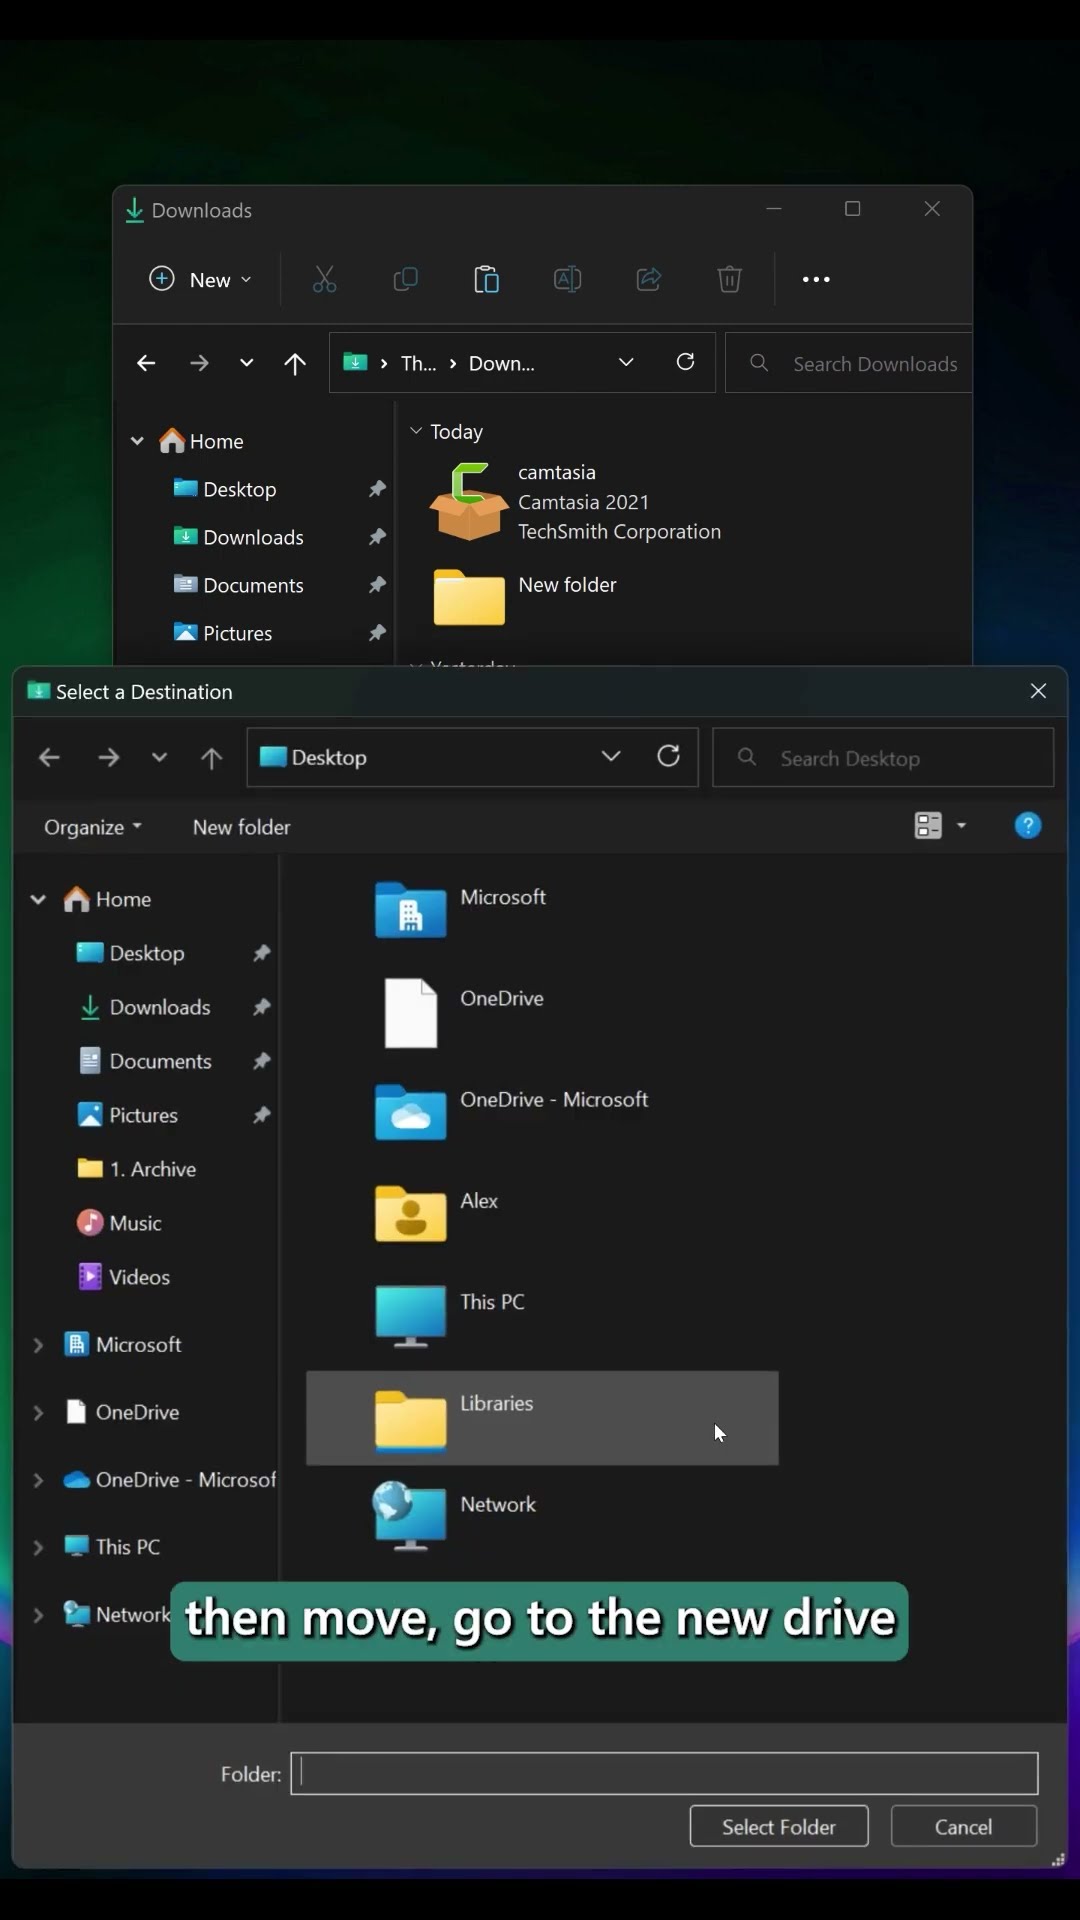
Task: Open recent locations dropdown in destination dialog
Action: pyautogui.click(x=159, y=758)
